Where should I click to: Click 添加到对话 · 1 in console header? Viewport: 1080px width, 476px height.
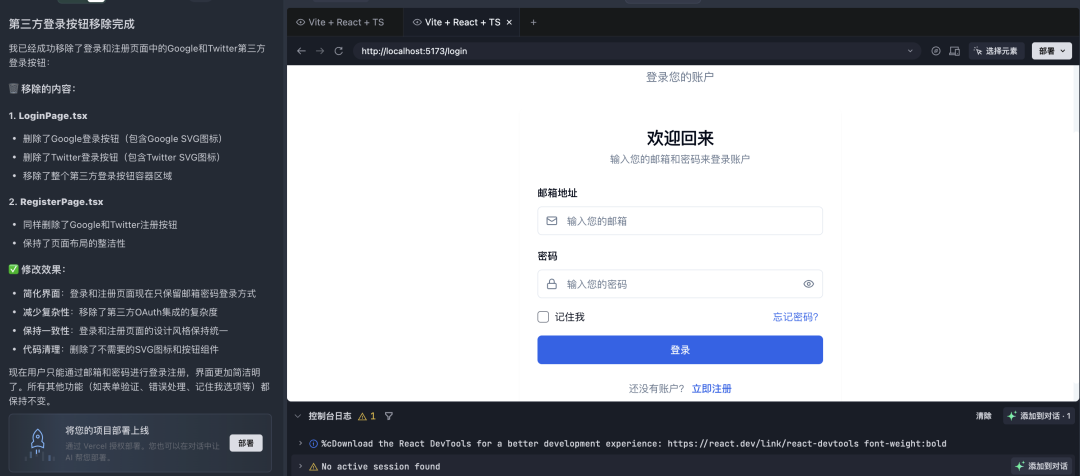point(1039,416)
